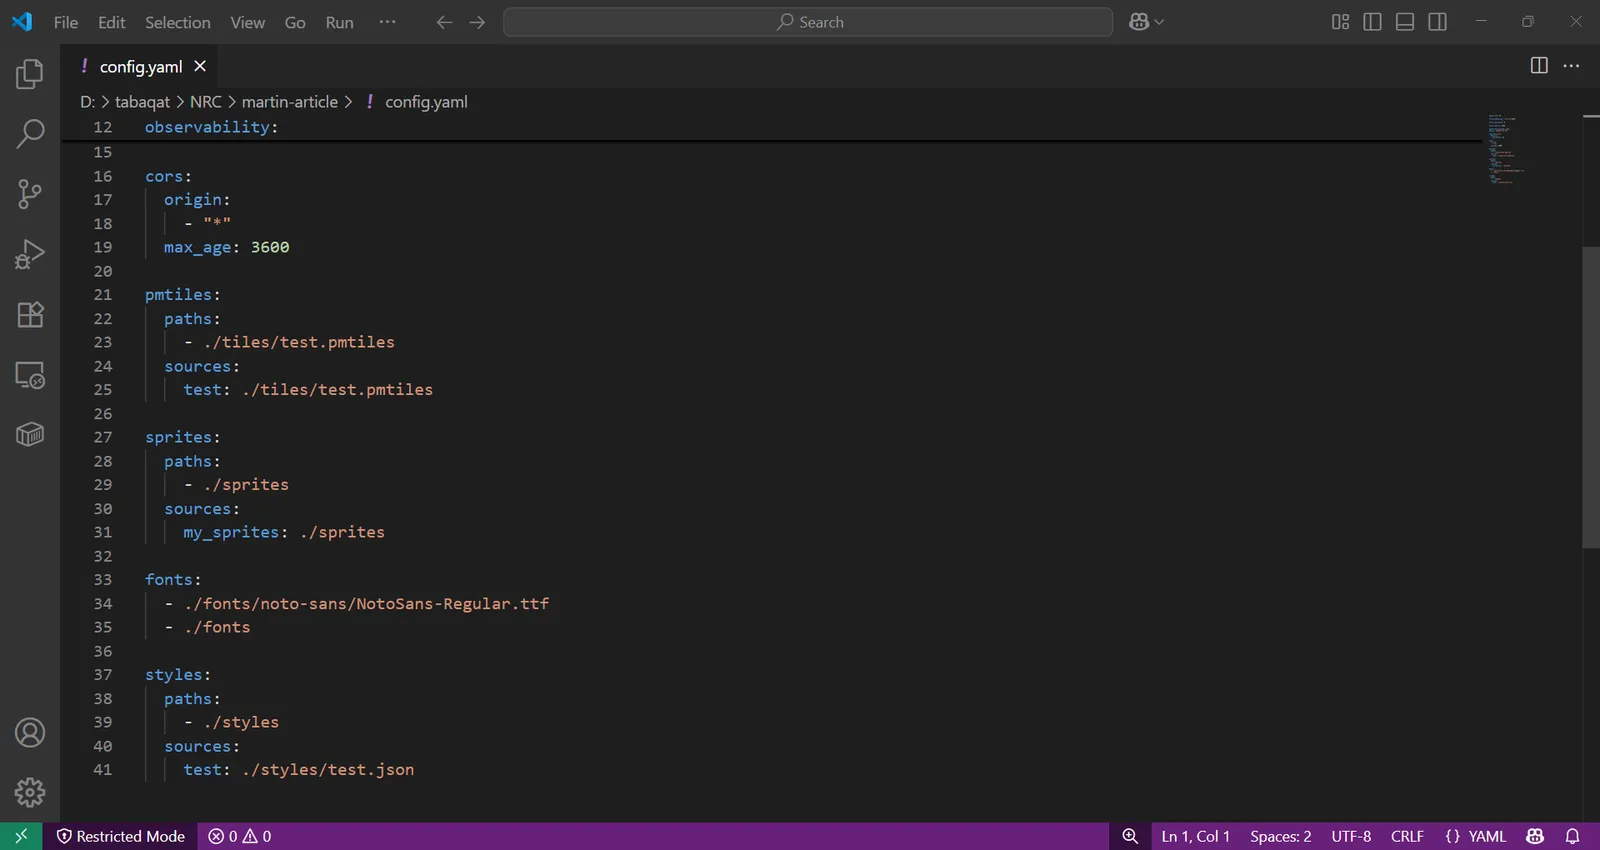Open the Run menu
Screen dimensions: 1600x850
[340, 22]
